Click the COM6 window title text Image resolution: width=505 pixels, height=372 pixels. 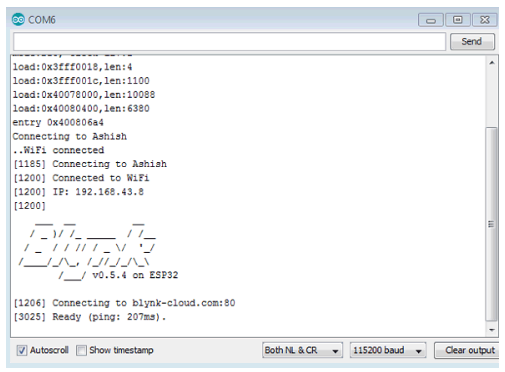(x=42, y=20)
